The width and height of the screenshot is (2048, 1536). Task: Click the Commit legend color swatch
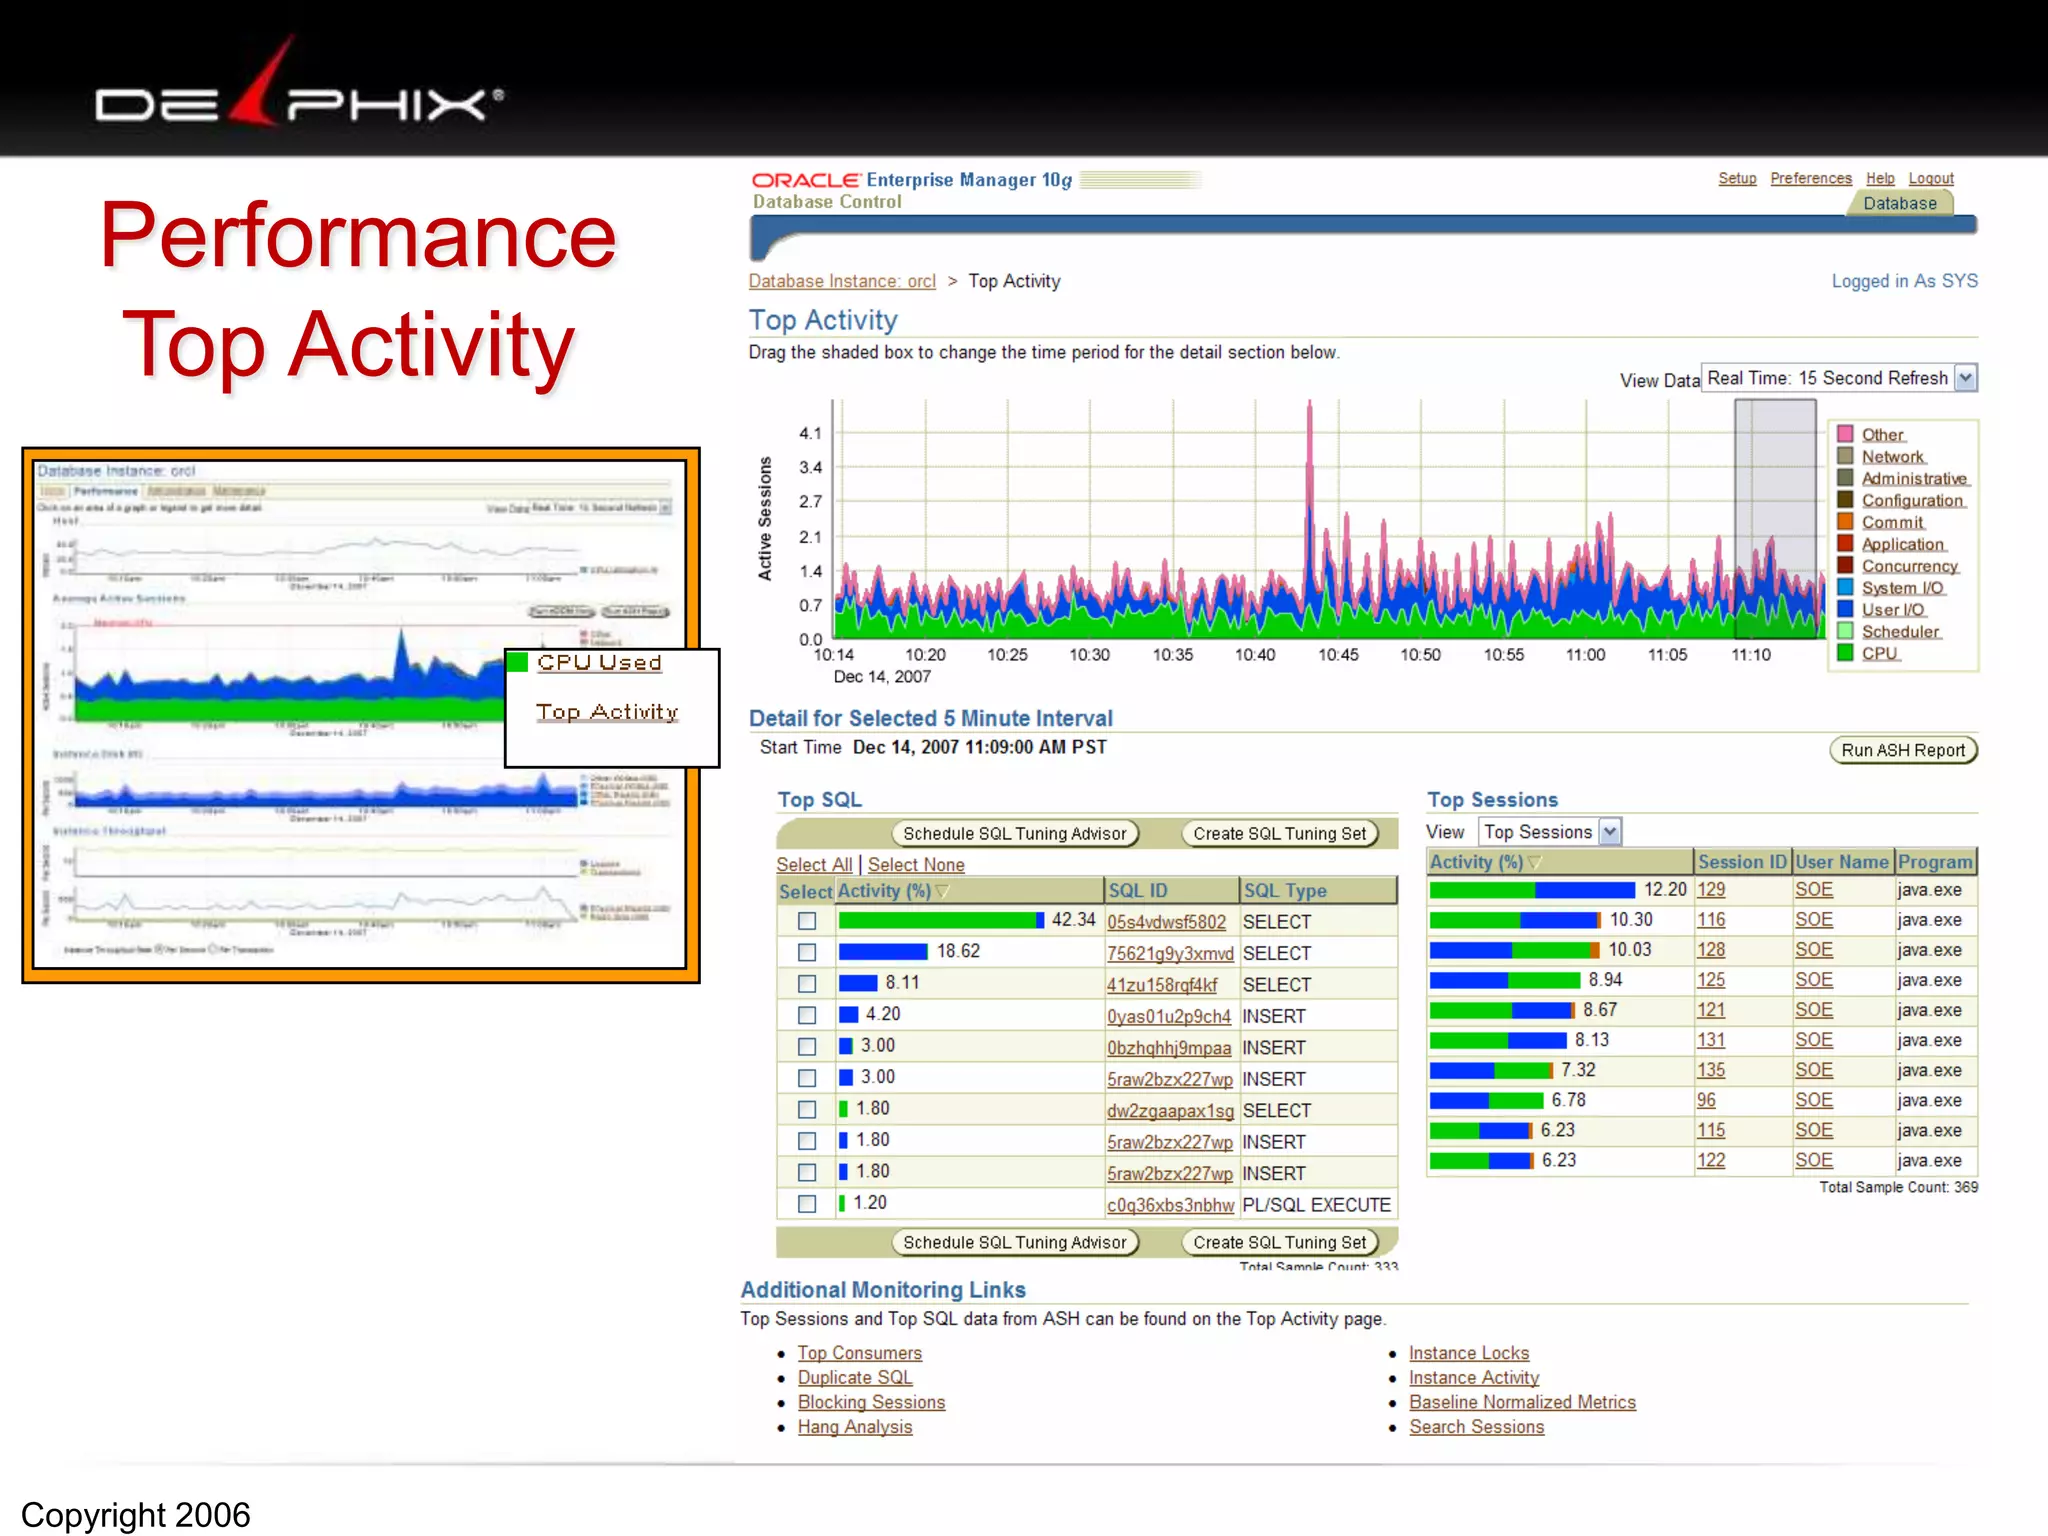(1845, 522)
